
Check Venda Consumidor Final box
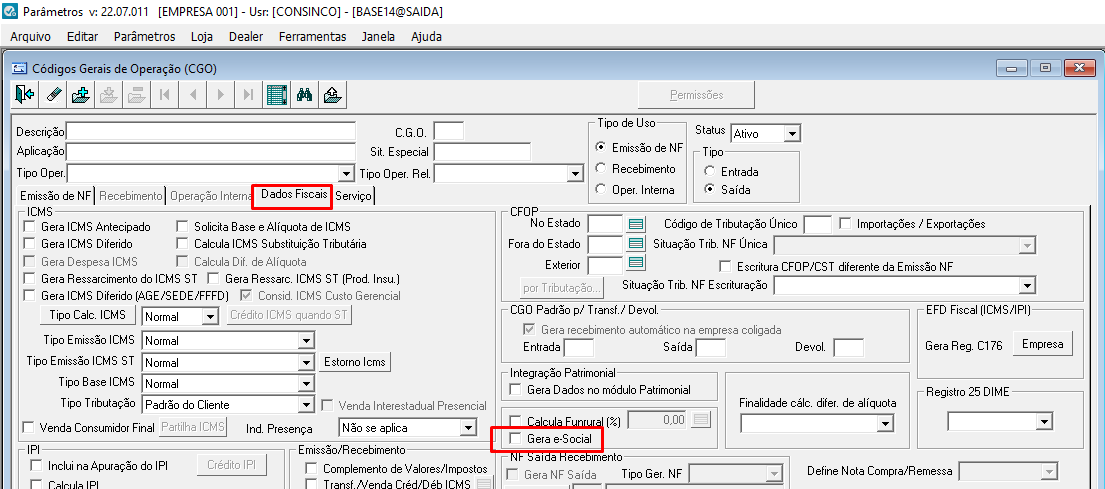click(x=28, y=427)
